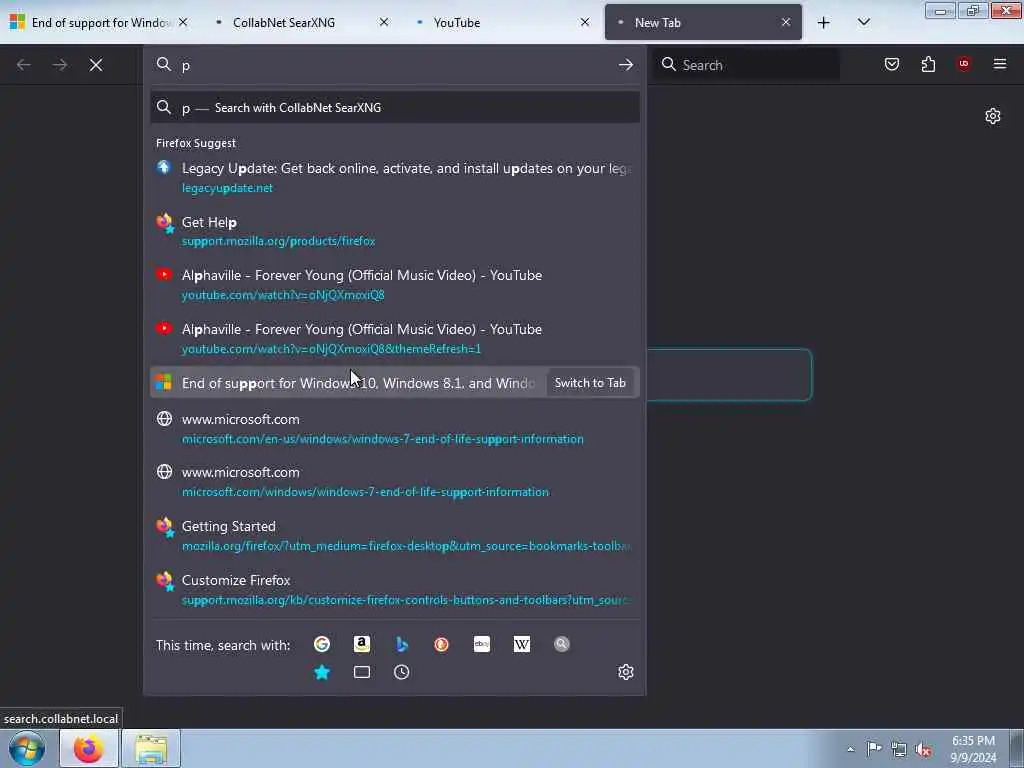Close the End of support tab

183,22
